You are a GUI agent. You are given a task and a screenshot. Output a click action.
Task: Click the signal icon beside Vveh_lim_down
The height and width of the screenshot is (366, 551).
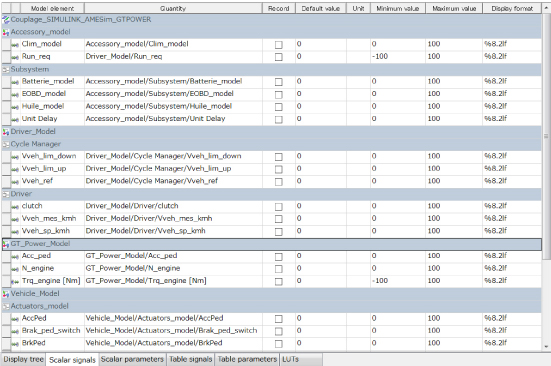click(x=15, y=157)
